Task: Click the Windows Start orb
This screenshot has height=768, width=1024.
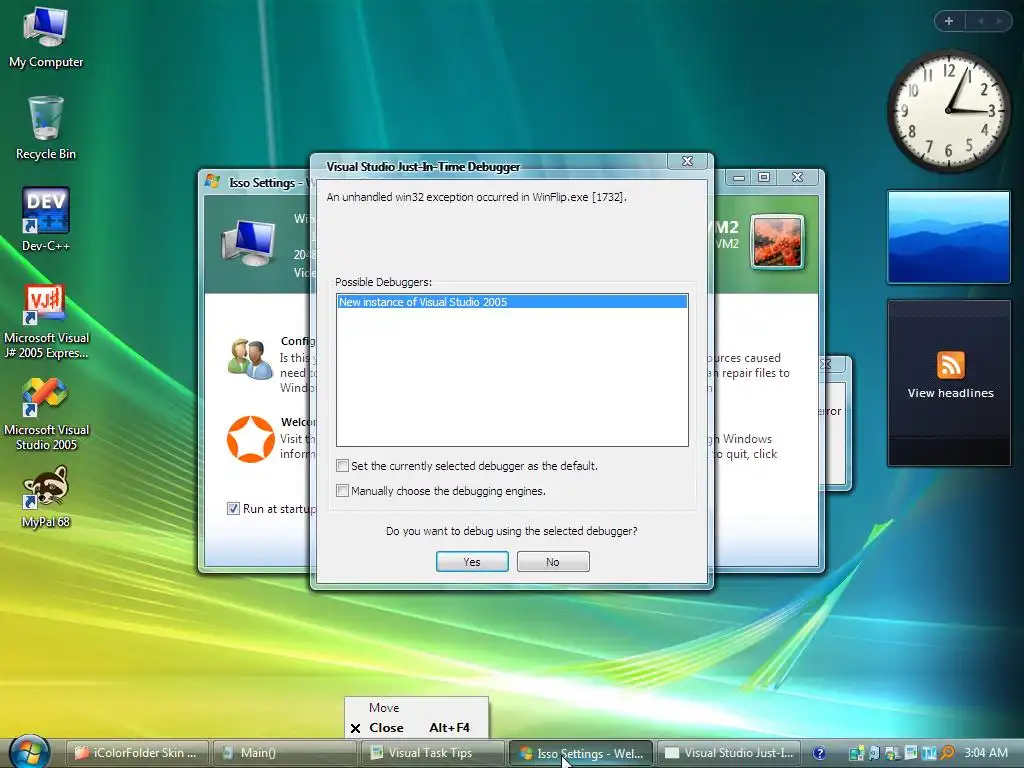Action: click(29, 752)
